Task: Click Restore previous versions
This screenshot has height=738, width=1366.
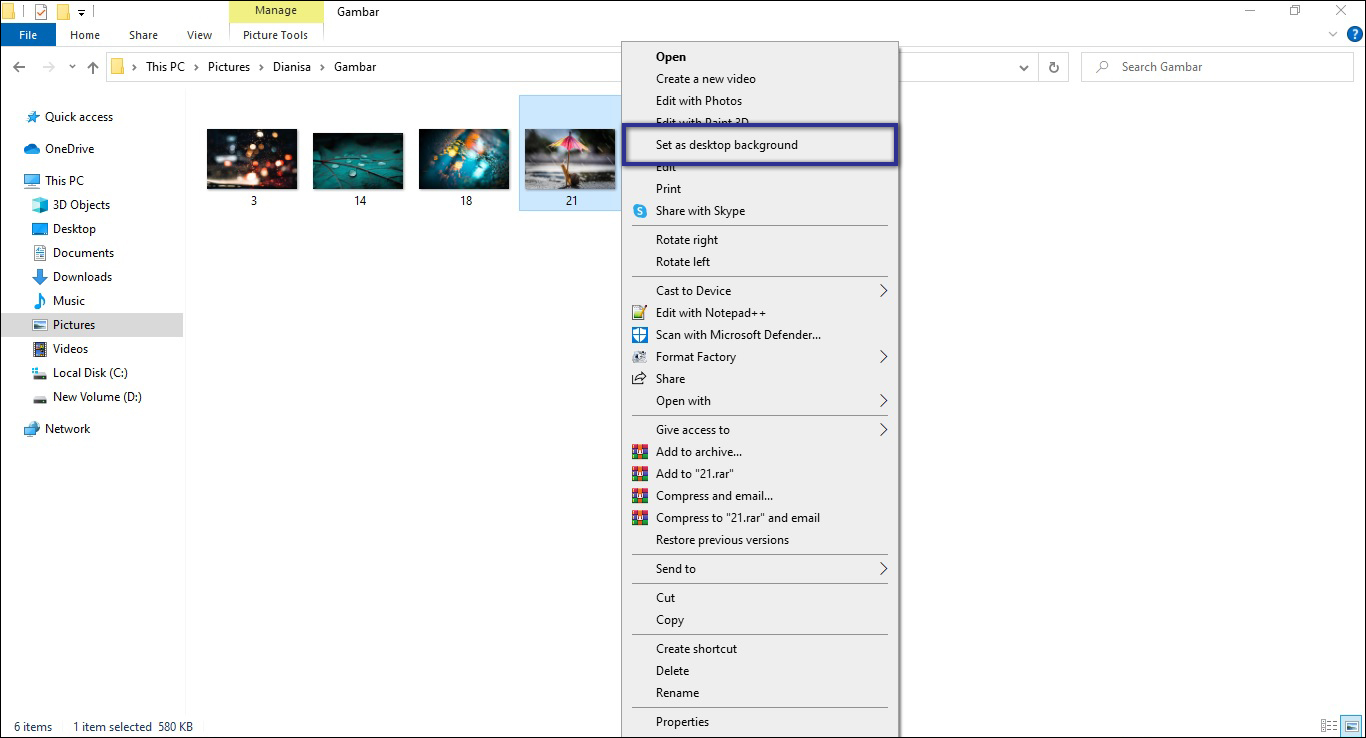Action: click(x=723, y=539)
